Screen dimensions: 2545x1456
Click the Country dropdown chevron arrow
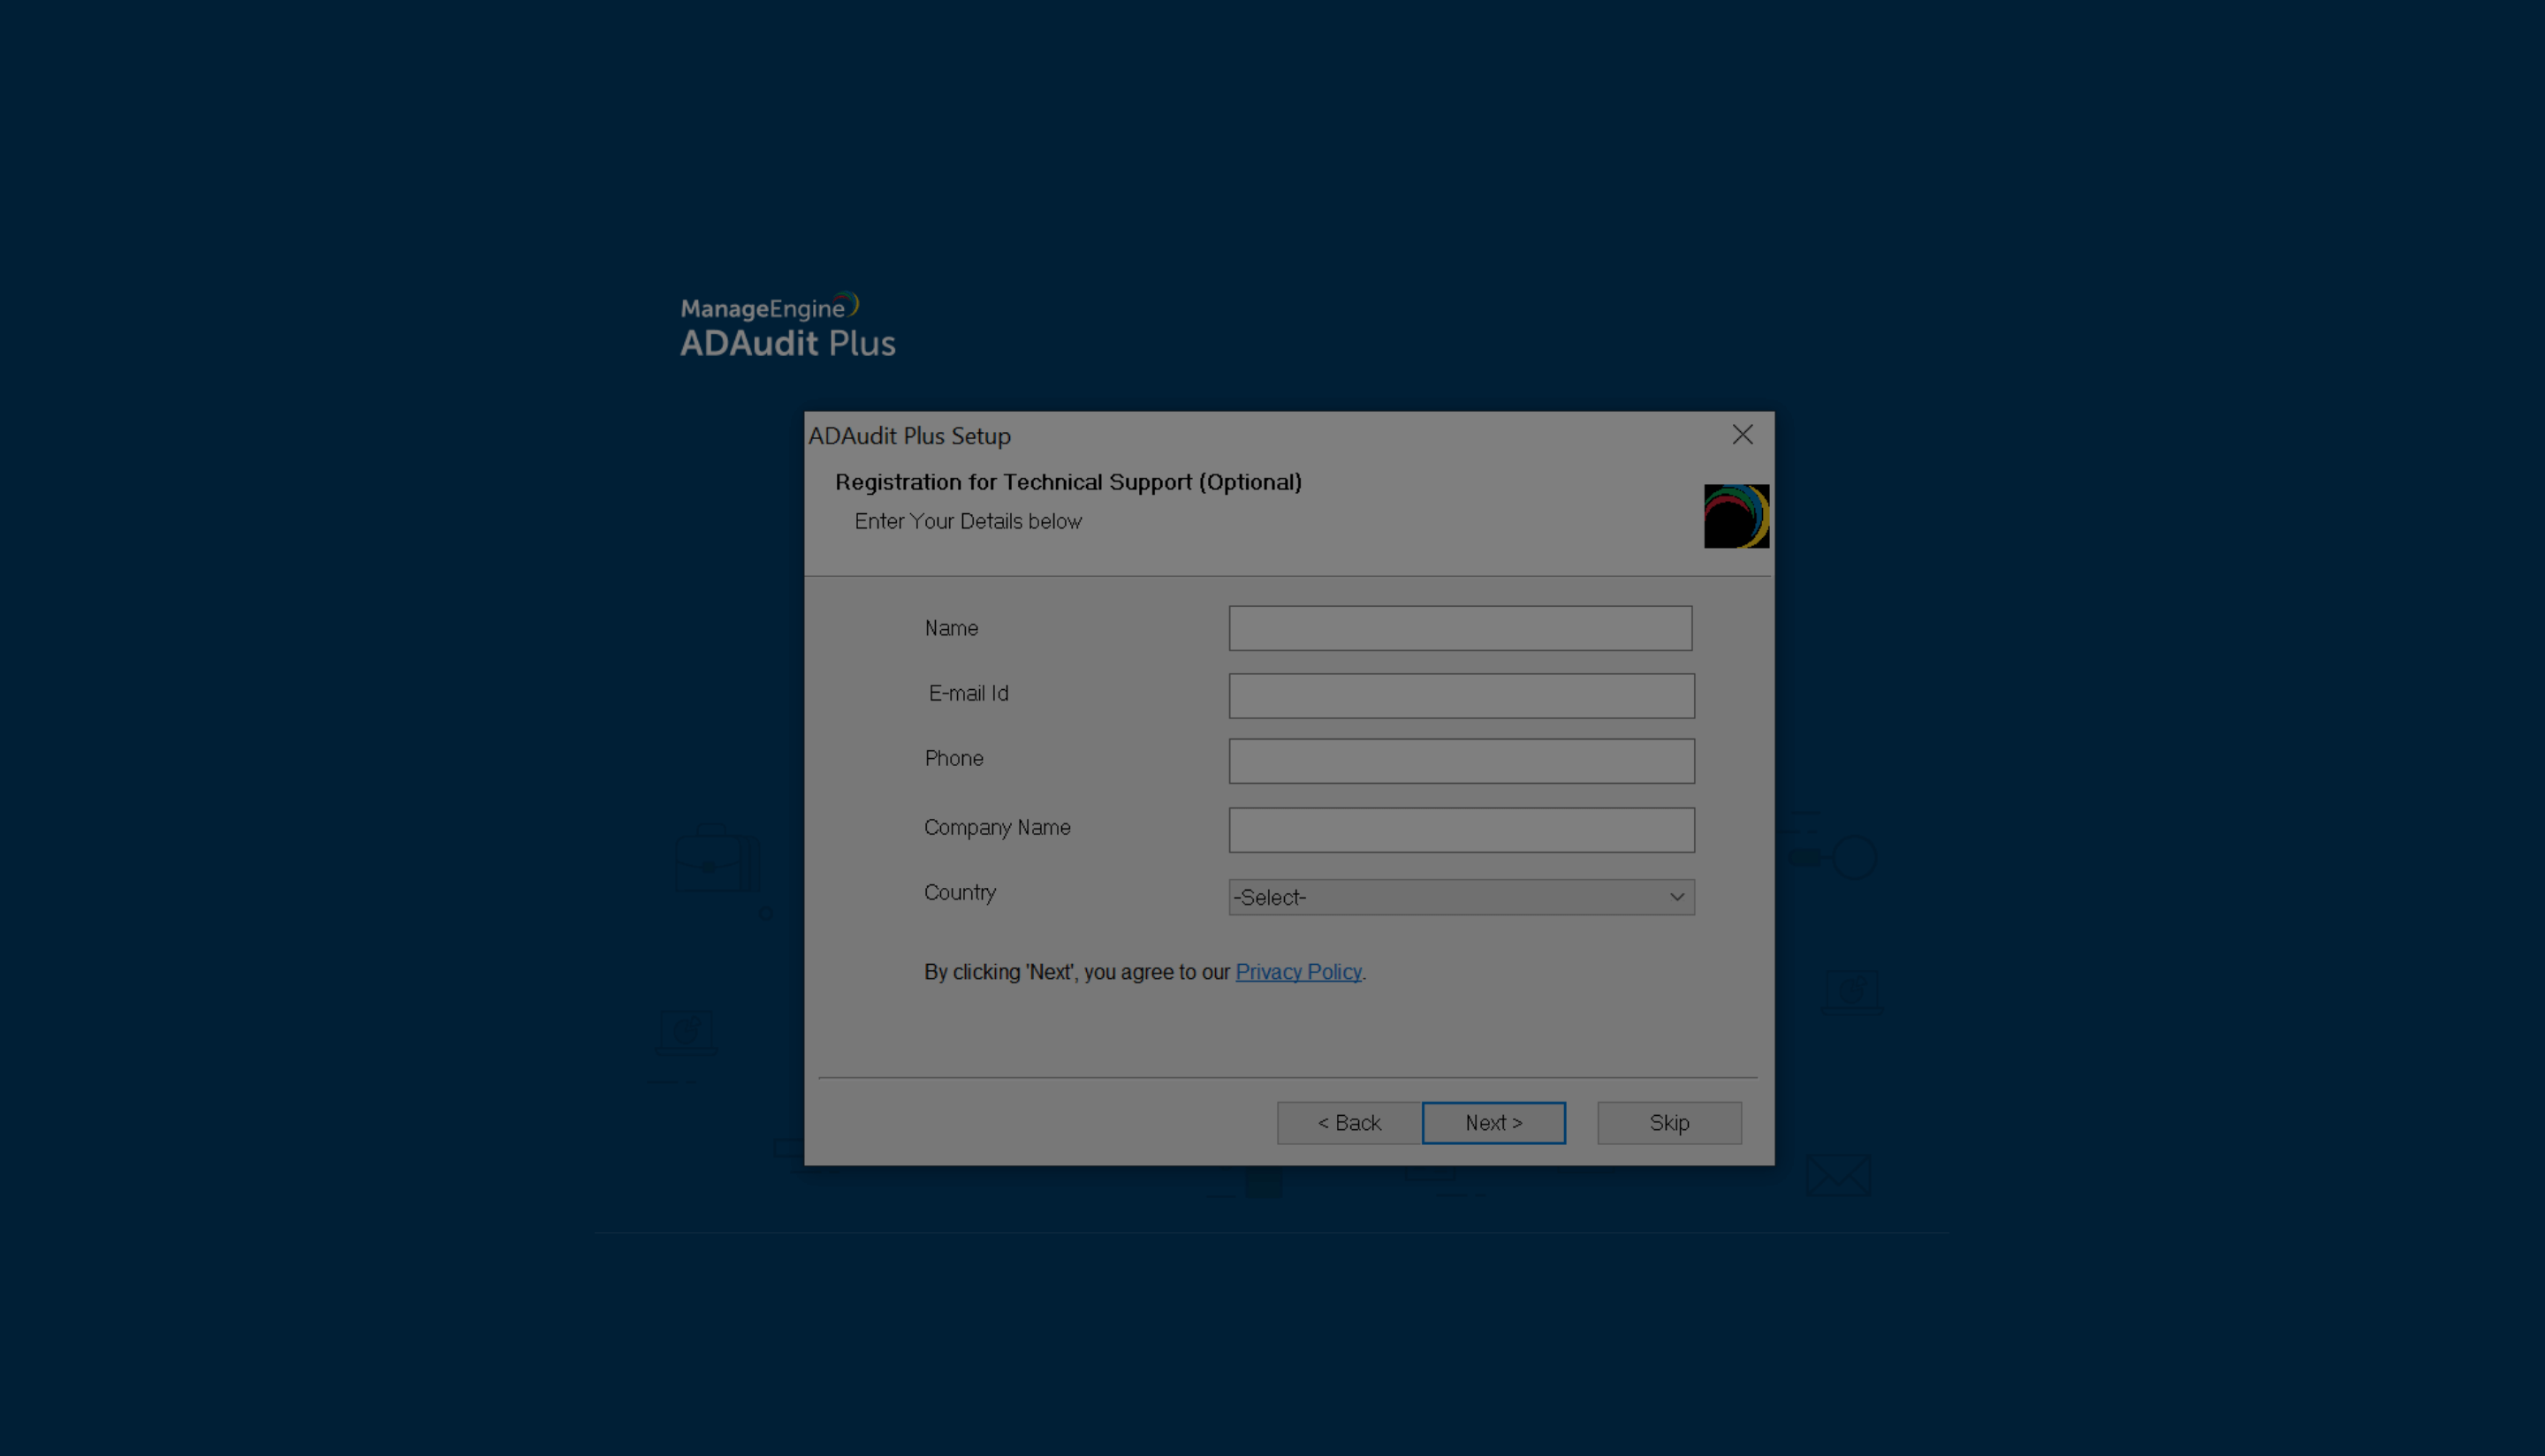(1676, 897)
